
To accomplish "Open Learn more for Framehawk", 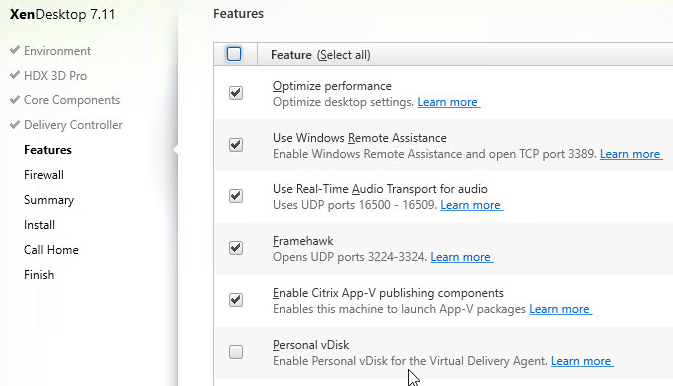I will [461, 257].
